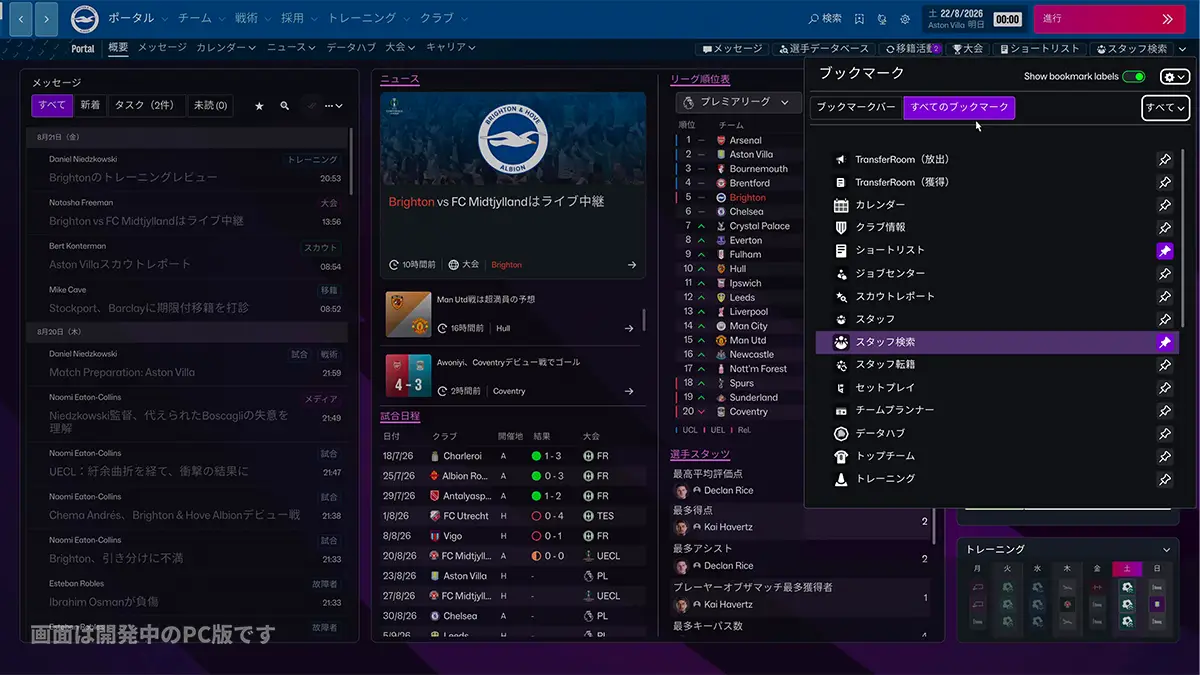This screenshot has width=1200, height=675.
Task: Go forward with the right arrow button
Action: (x=46, y=19)
